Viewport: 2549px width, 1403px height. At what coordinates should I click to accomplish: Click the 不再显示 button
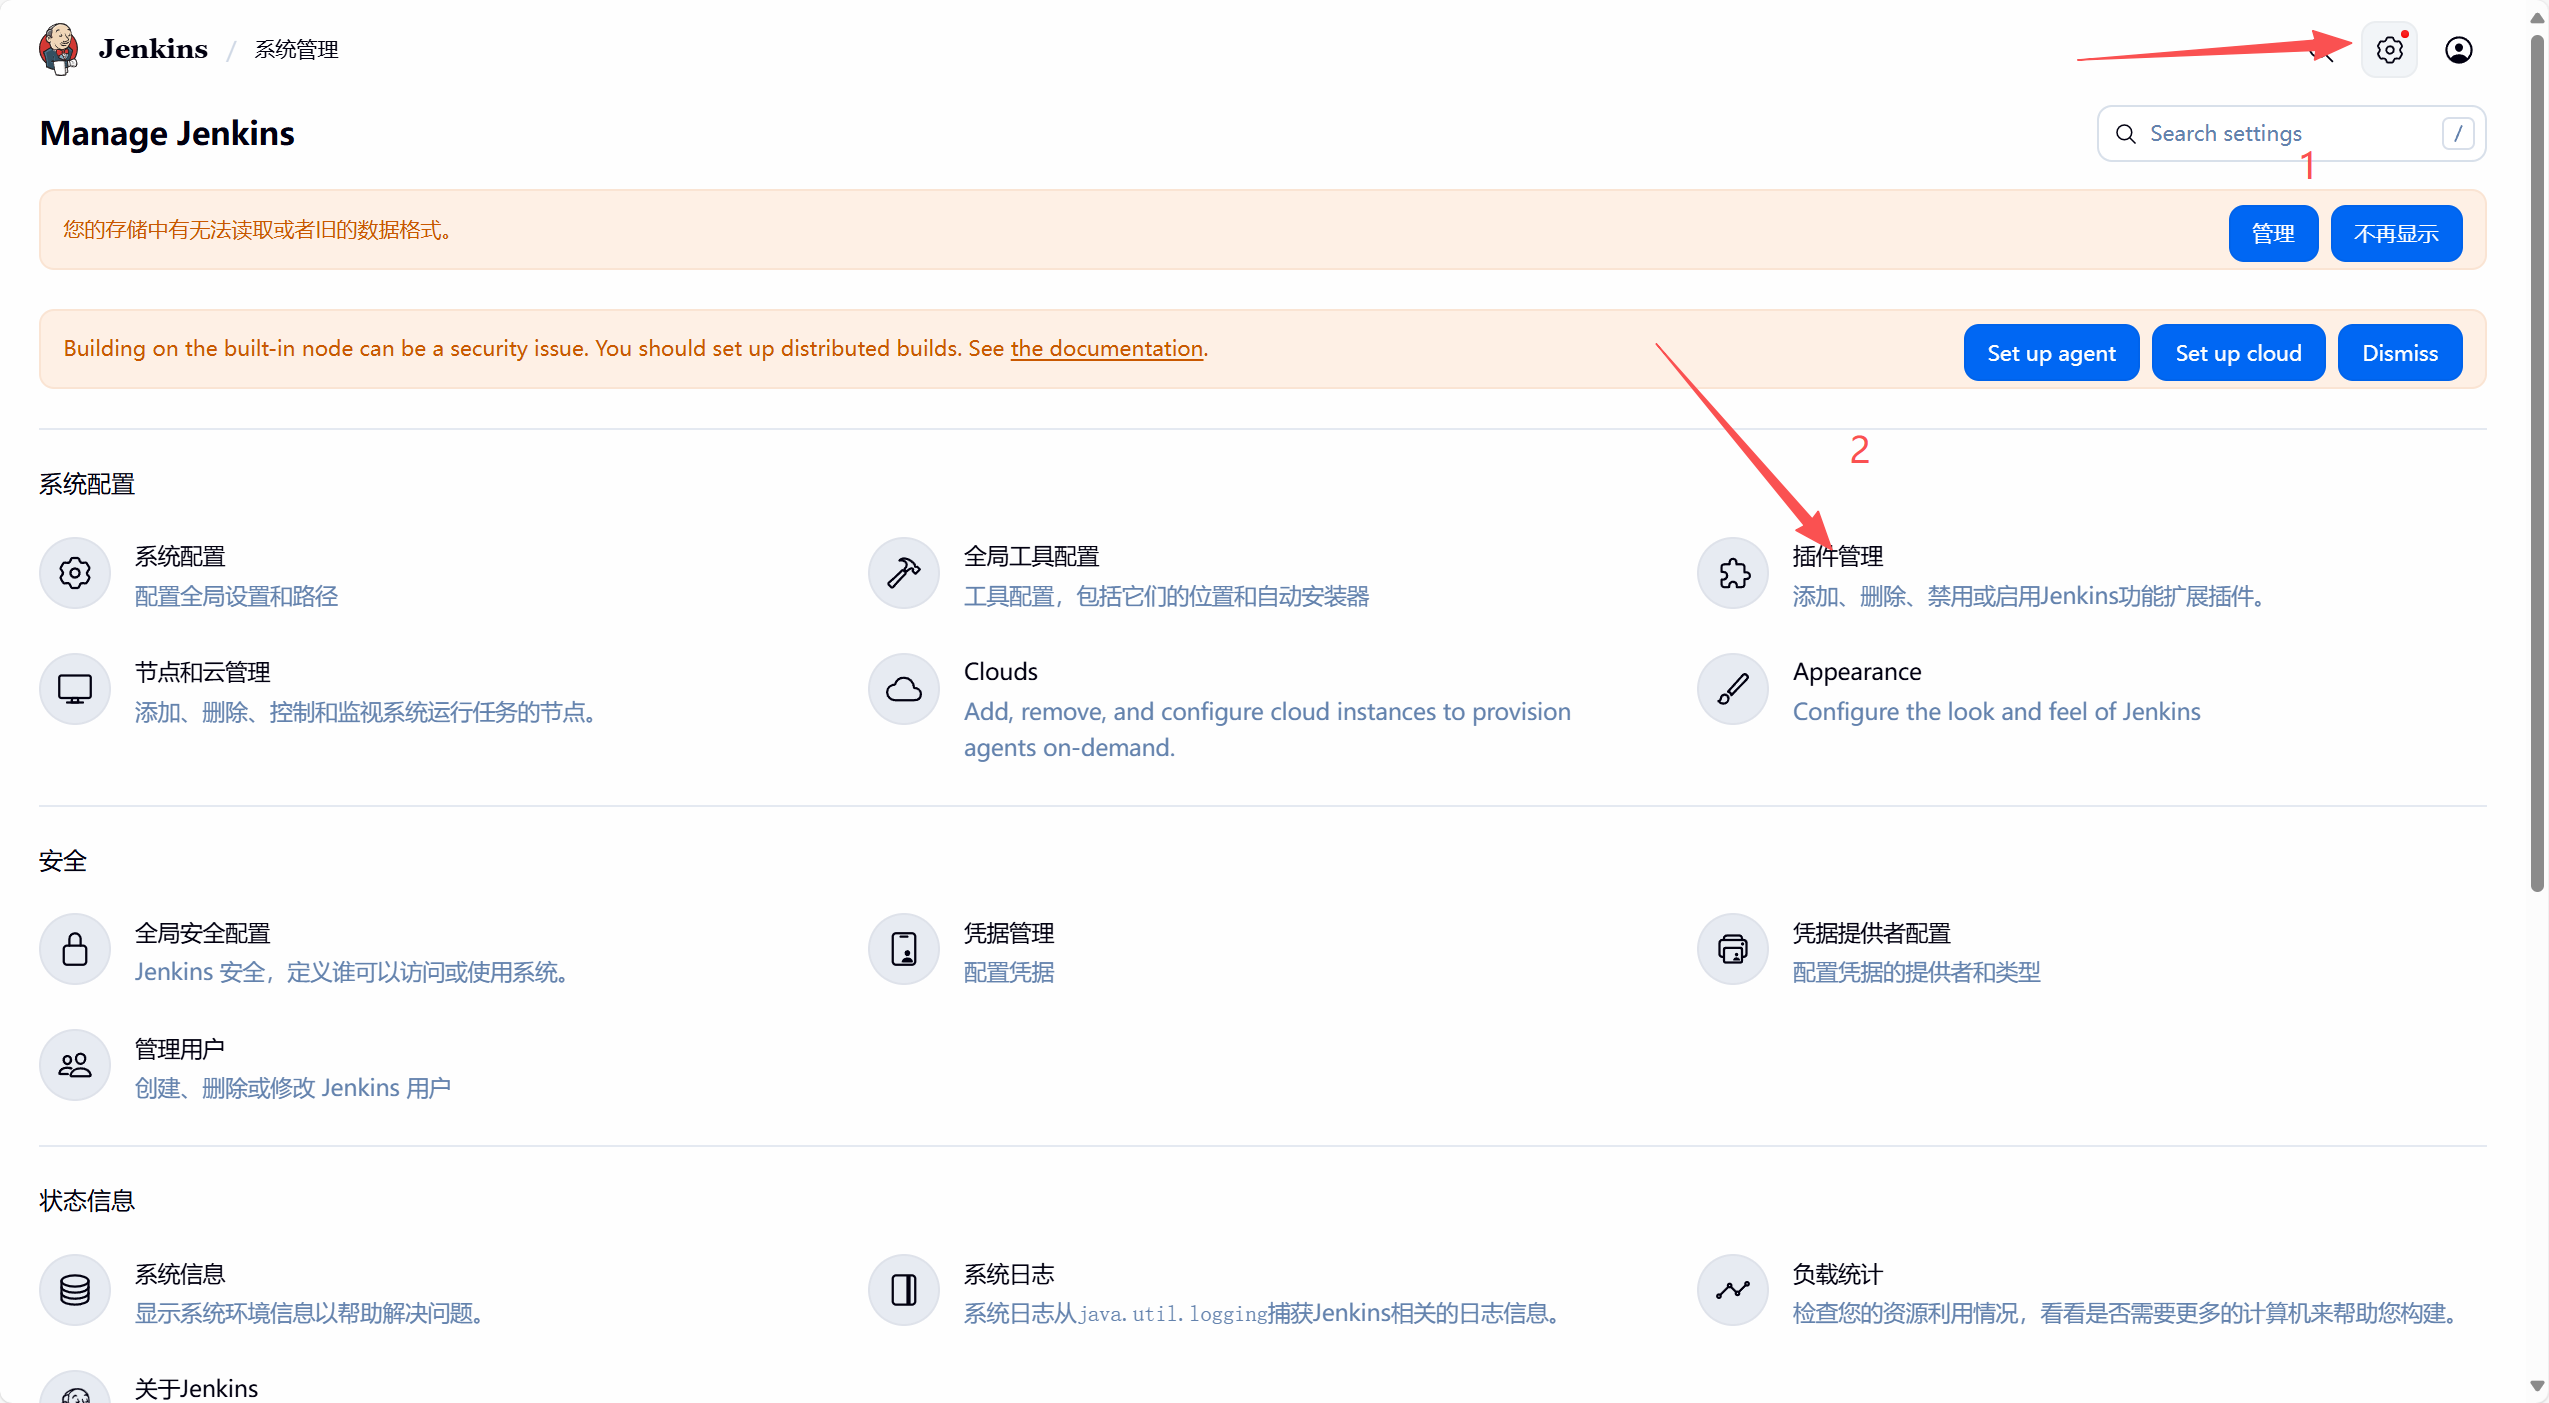[2395, 234]
